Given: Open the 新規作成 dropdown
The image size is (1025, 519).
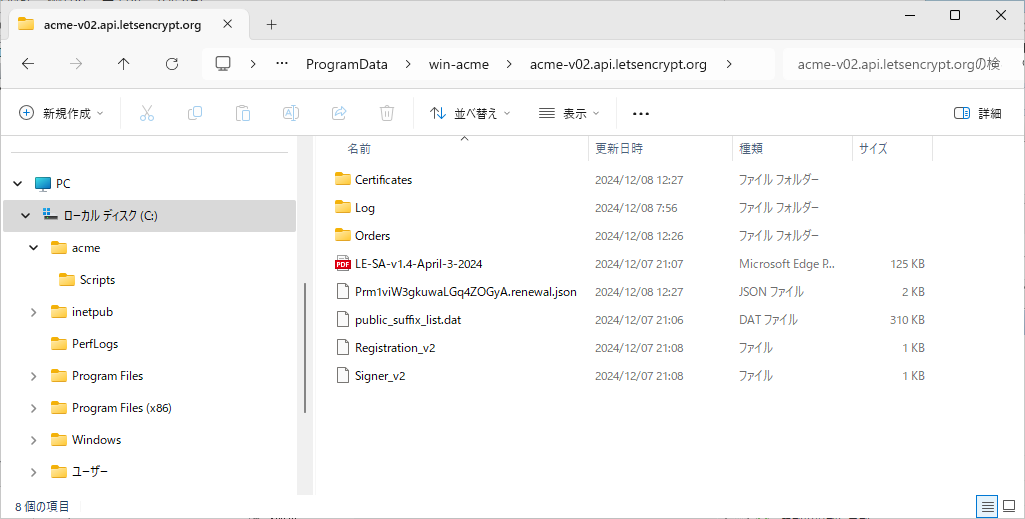Looking at the screenshot, I should click(61, 113).
